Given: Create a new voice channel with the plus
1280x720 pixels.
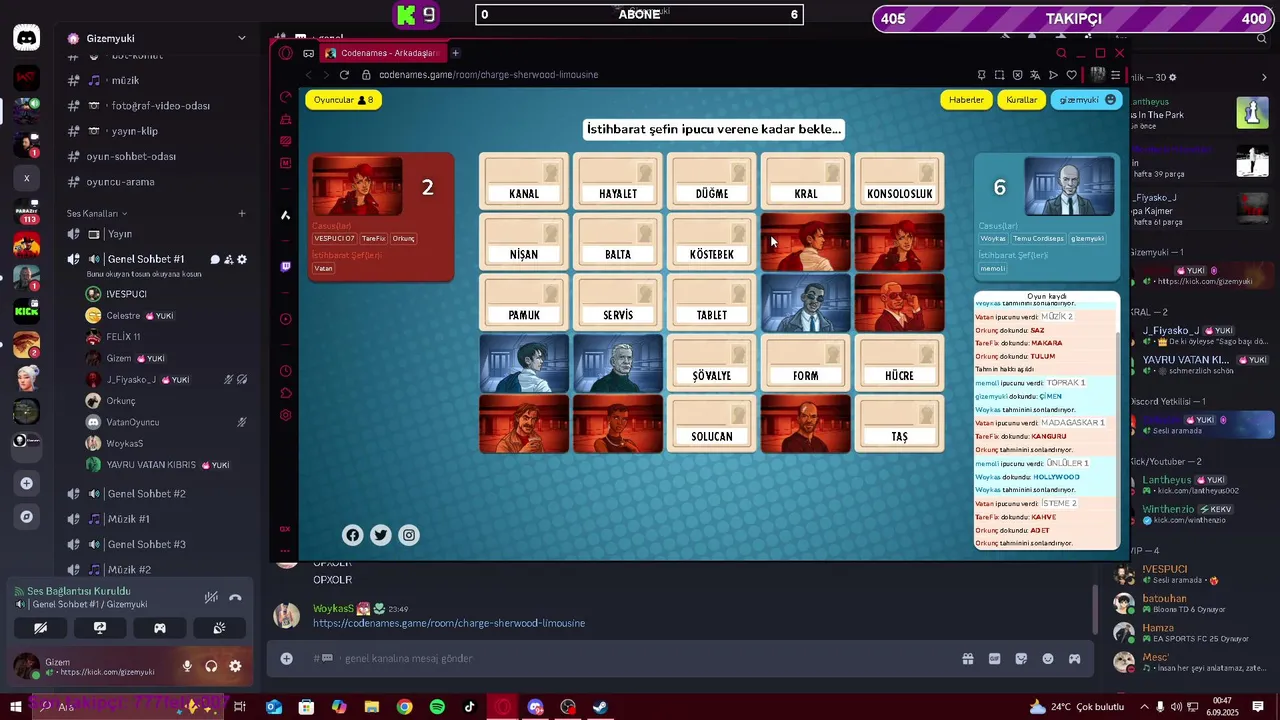Looking at the screenshot, I should [241, 213].
